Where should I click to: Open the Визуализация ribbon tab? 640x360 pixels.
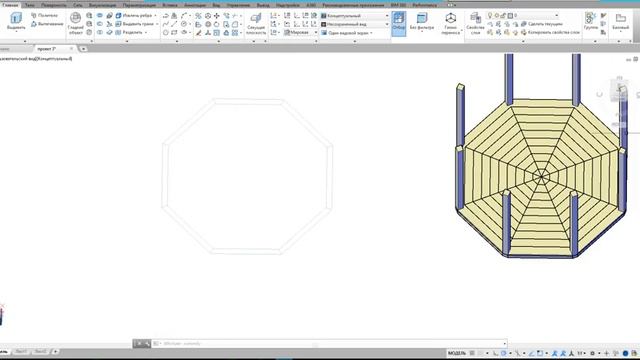click(x=102, y=5)
